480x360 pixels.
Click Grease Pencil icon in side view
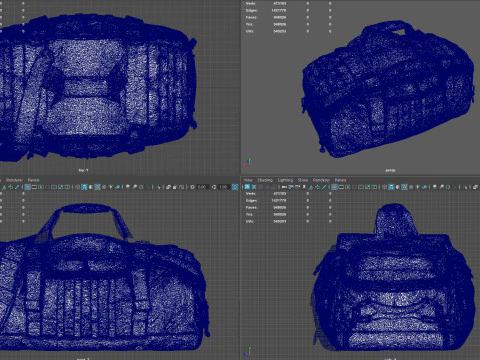pos(323,187)
